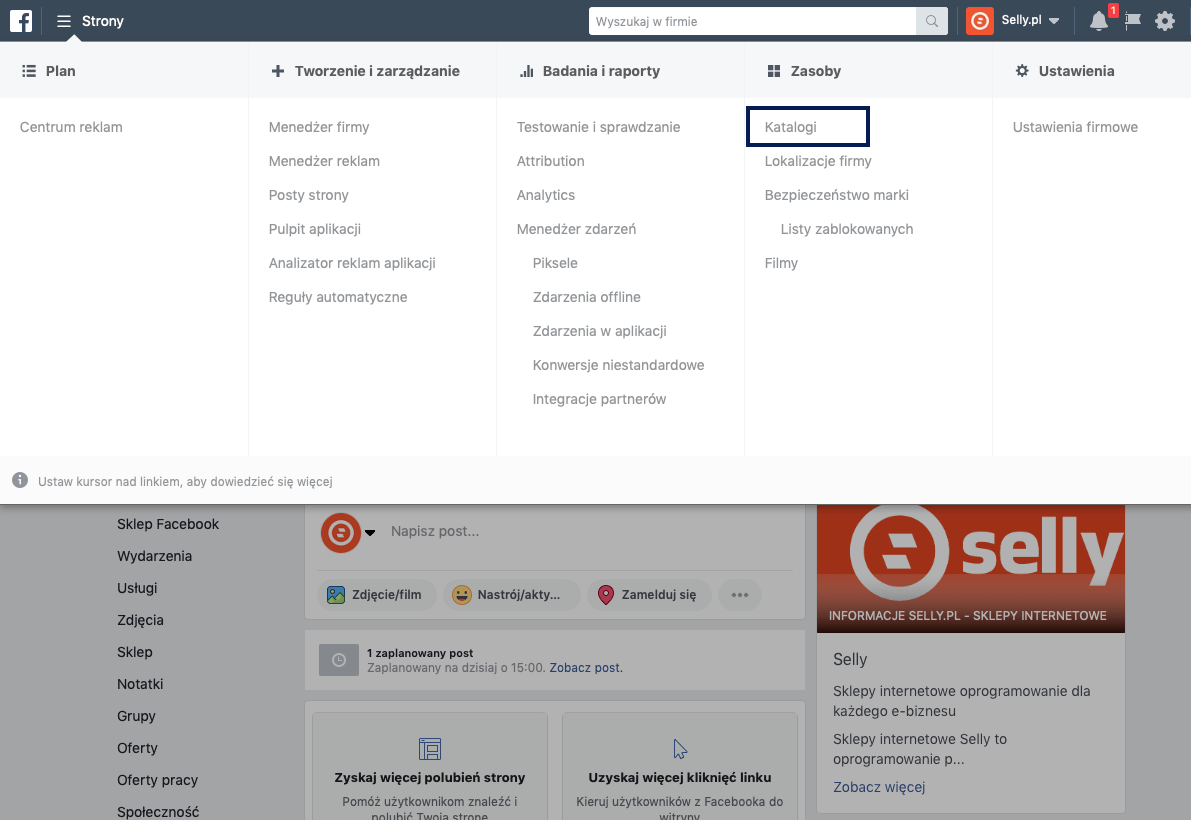Open Katalogi in Zasoby menu
Viewport: 1191px width, 820px height.
tap(791, 127)
